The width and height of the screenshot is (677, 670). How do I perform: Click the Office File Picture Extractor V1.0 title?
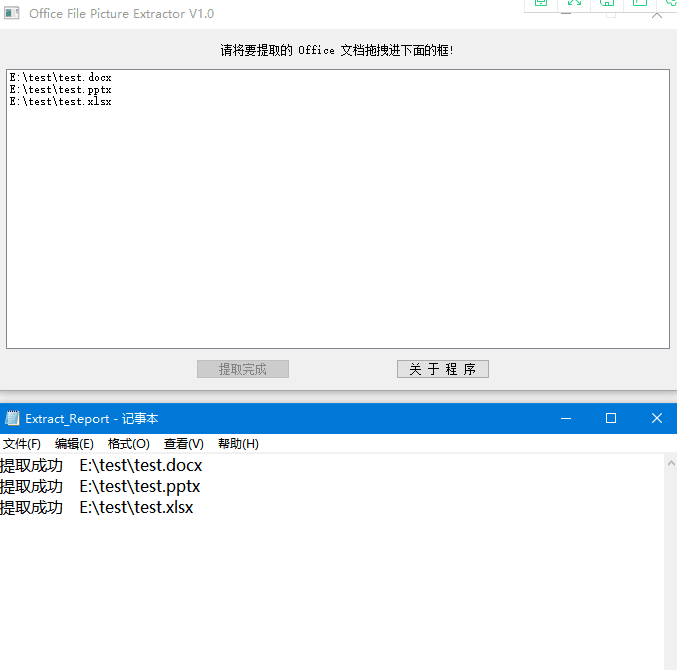click(121, 14)
